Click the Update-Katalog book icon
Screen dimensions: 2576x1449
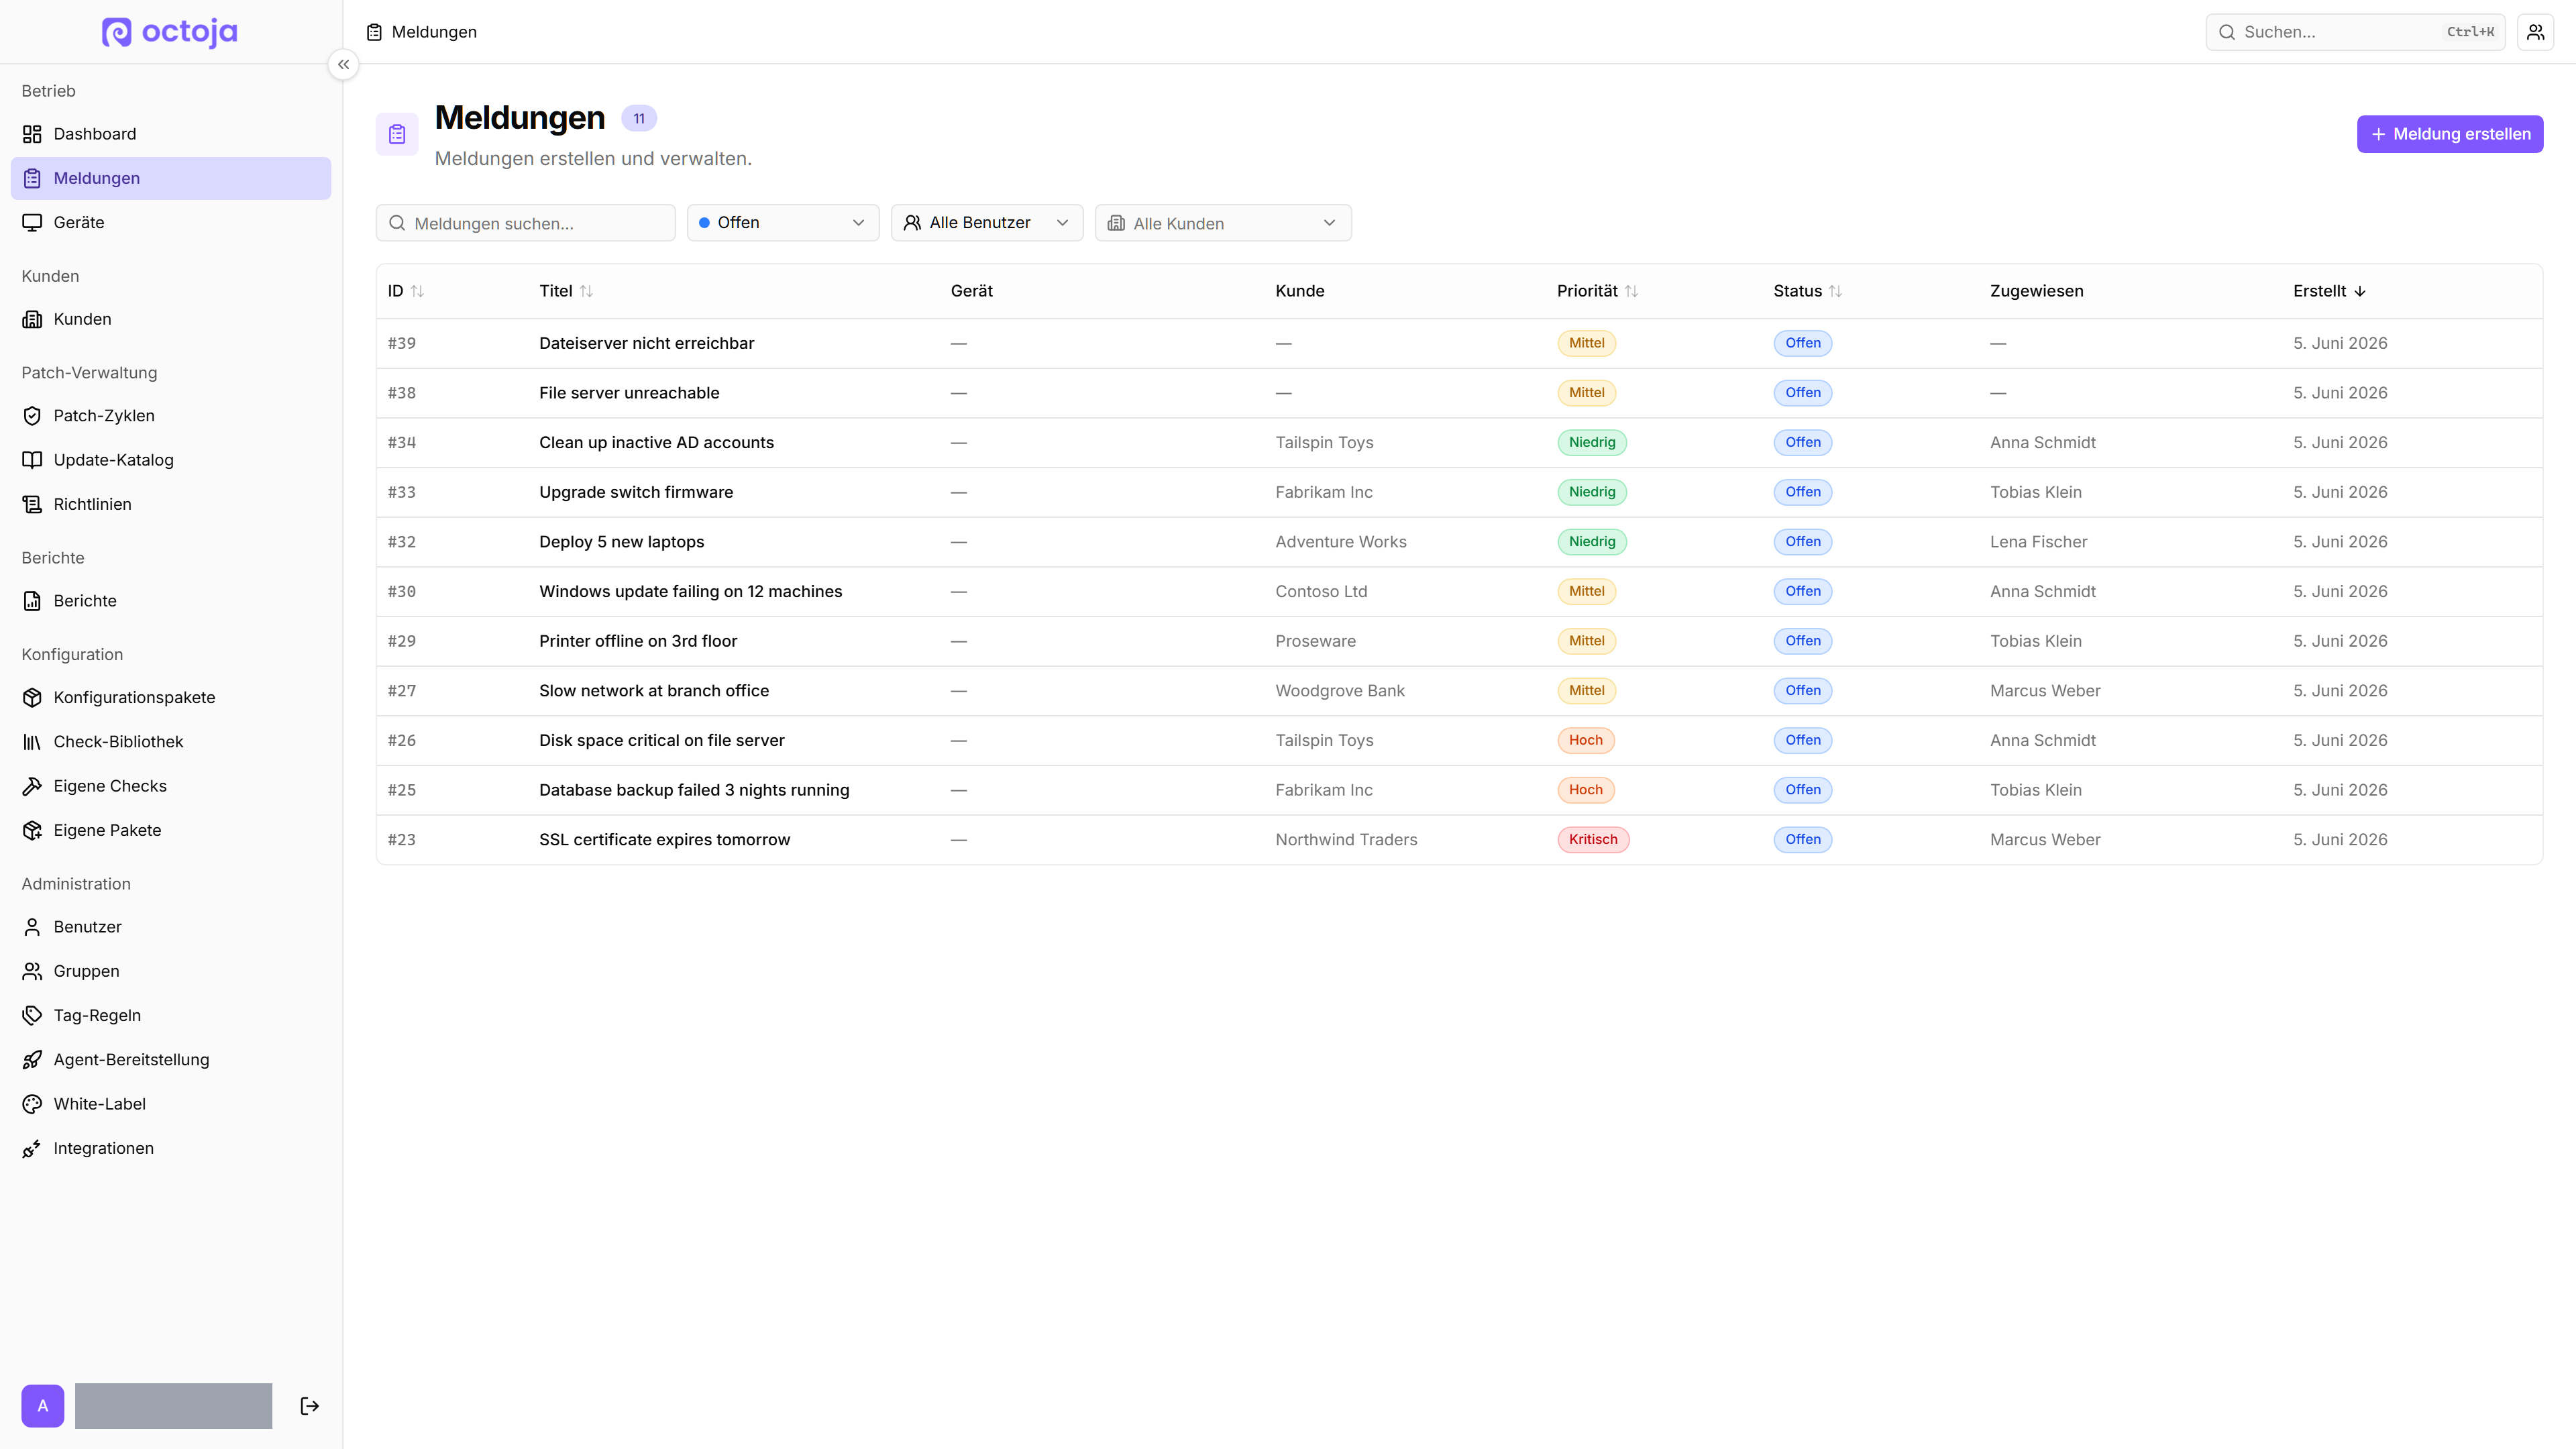pyautogui.click(x=32, y=460)
